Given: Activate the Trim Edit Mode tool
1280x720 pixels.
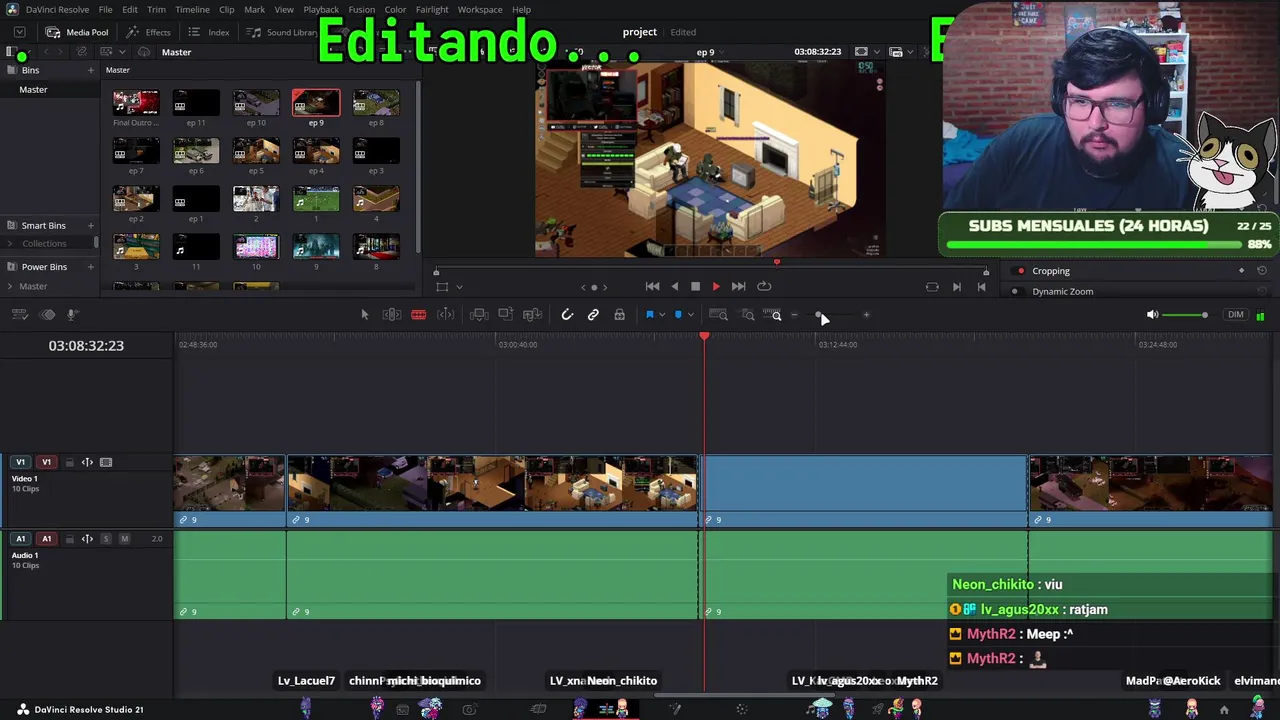Looking at the screenshot, I should tap(392, 315).
